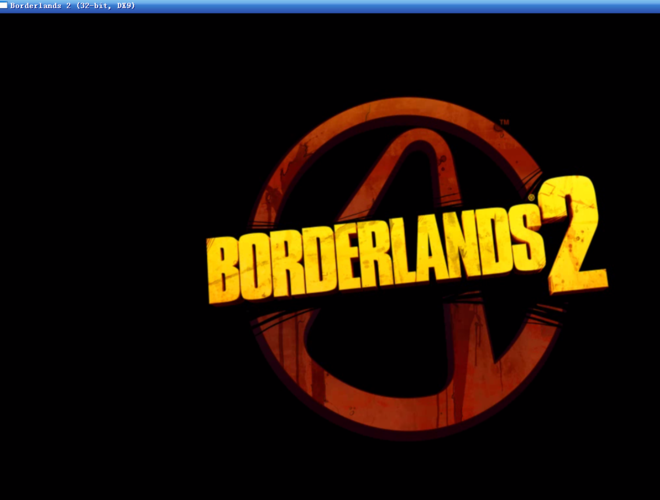The width and height of the screenshot is (660, 500).
Task: Click the window icon in the title bar
Action: 3,5
